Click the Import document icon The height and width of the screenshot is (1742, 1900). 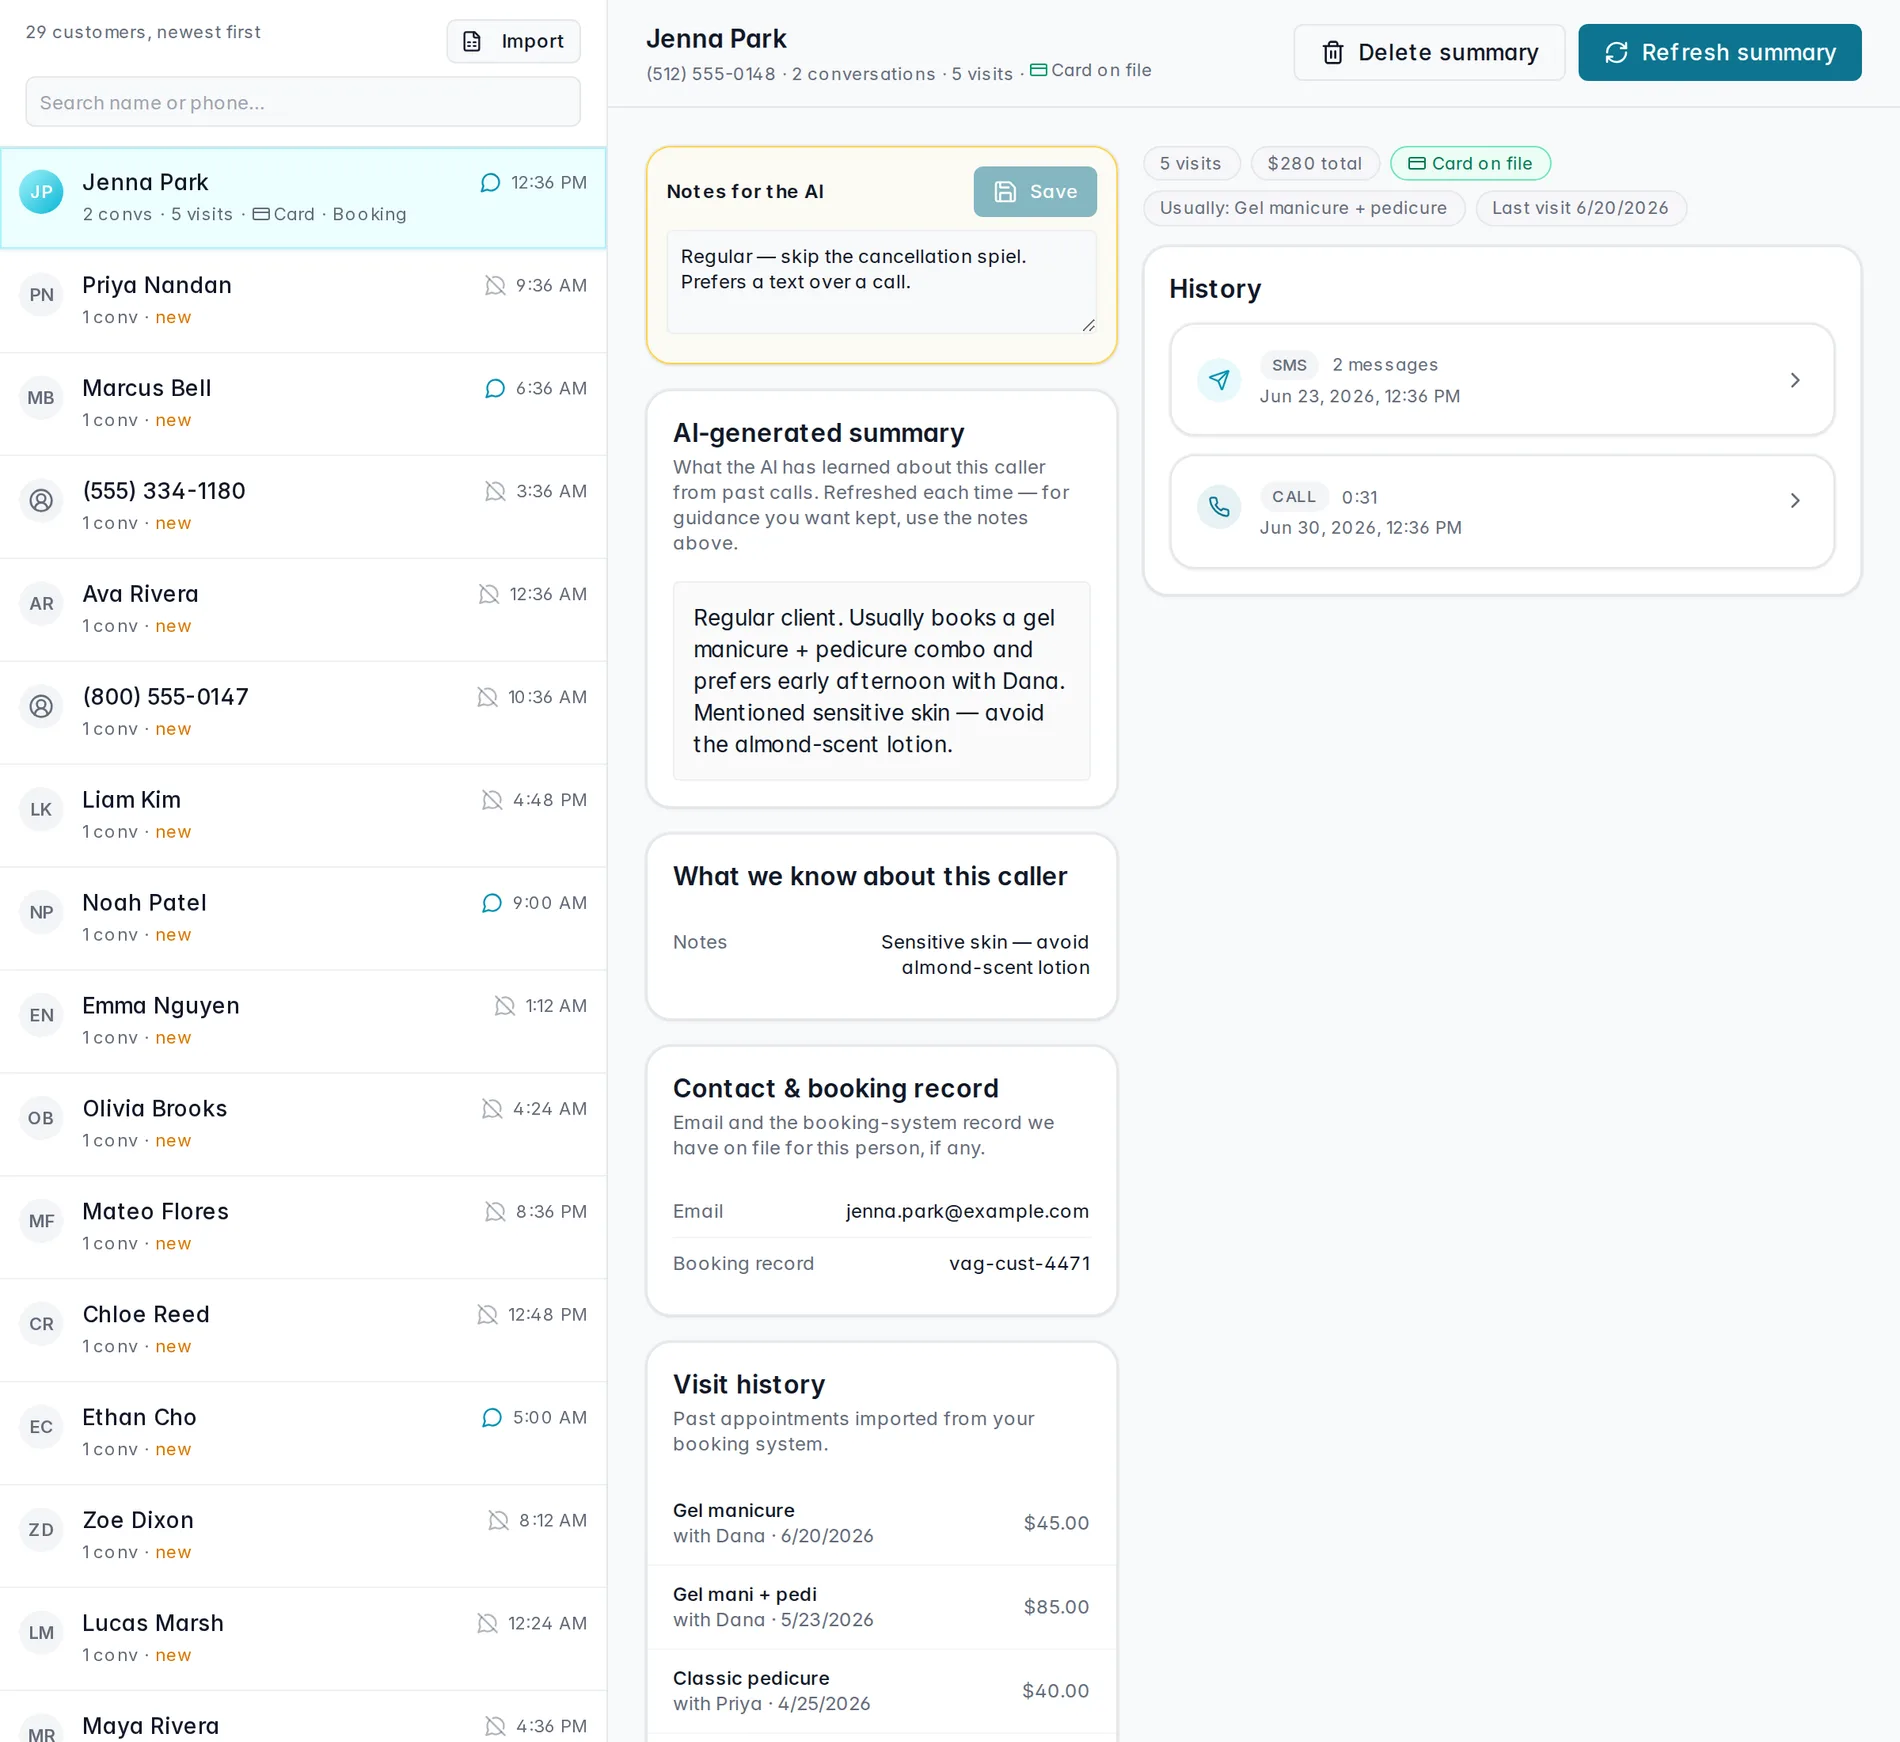[x=472, y=41]
